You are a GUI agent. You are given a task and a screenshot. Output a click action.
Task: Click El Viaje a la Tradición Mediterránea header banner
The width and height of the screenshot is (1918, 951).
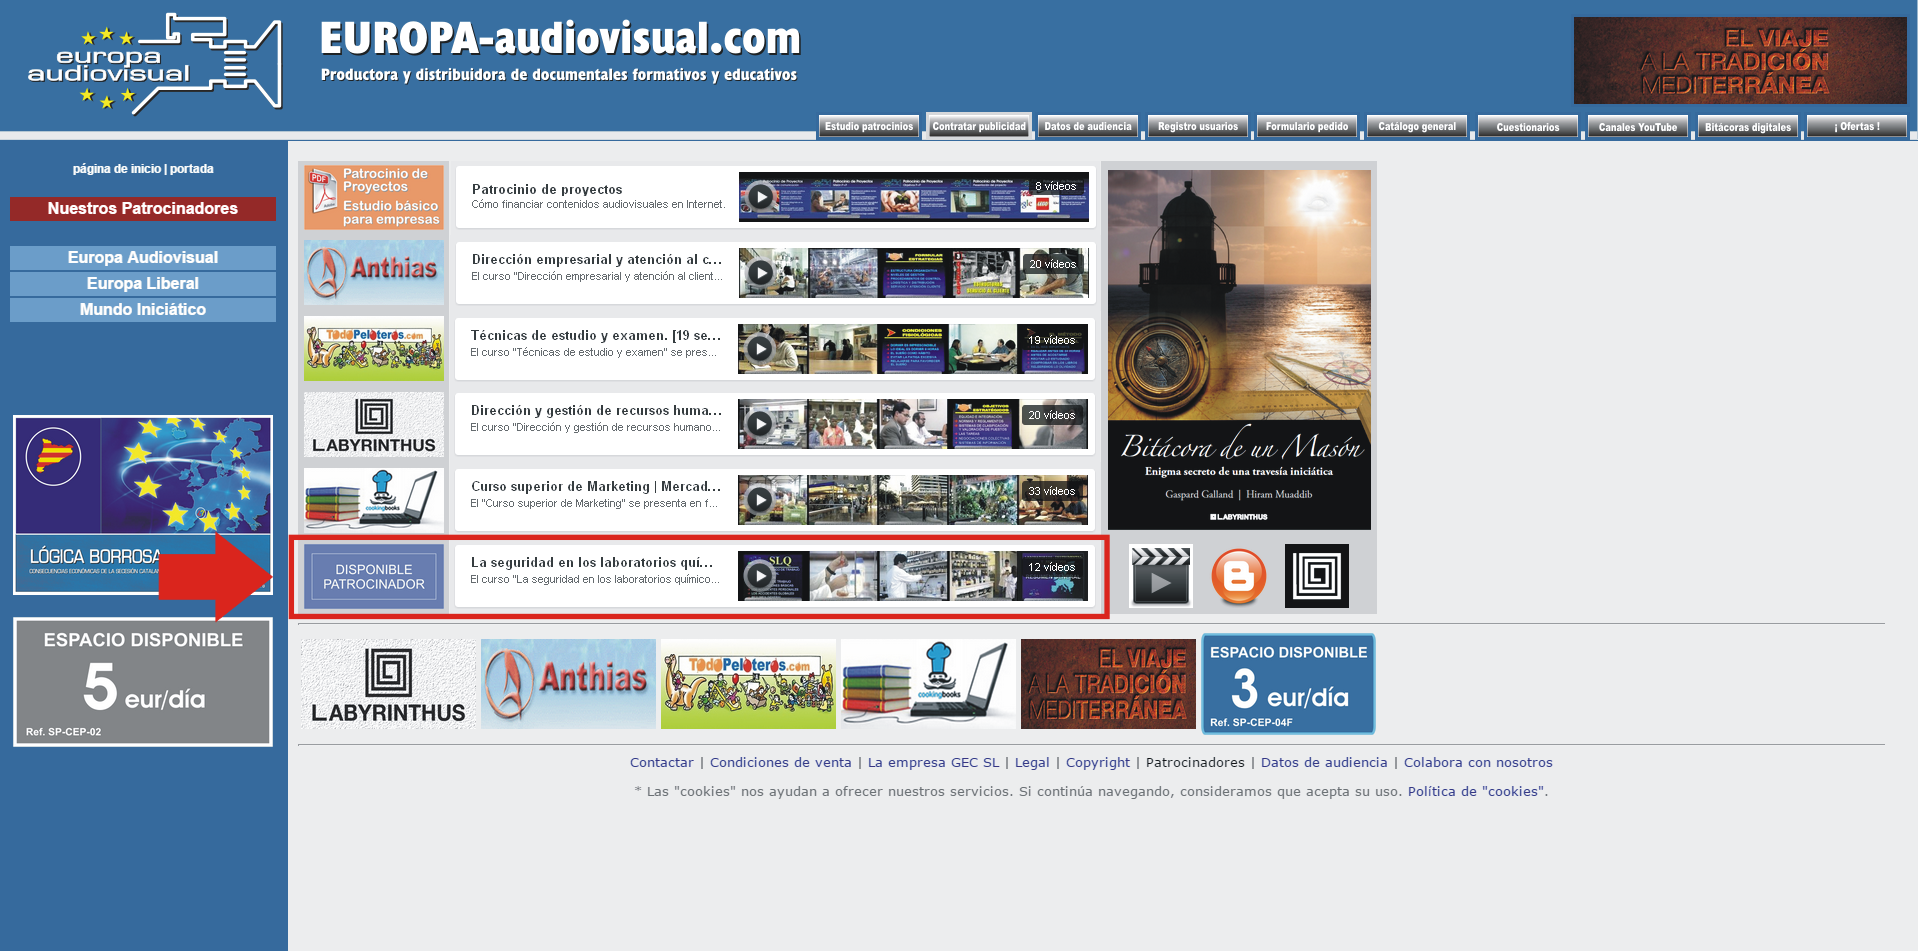pos(1740,60)
